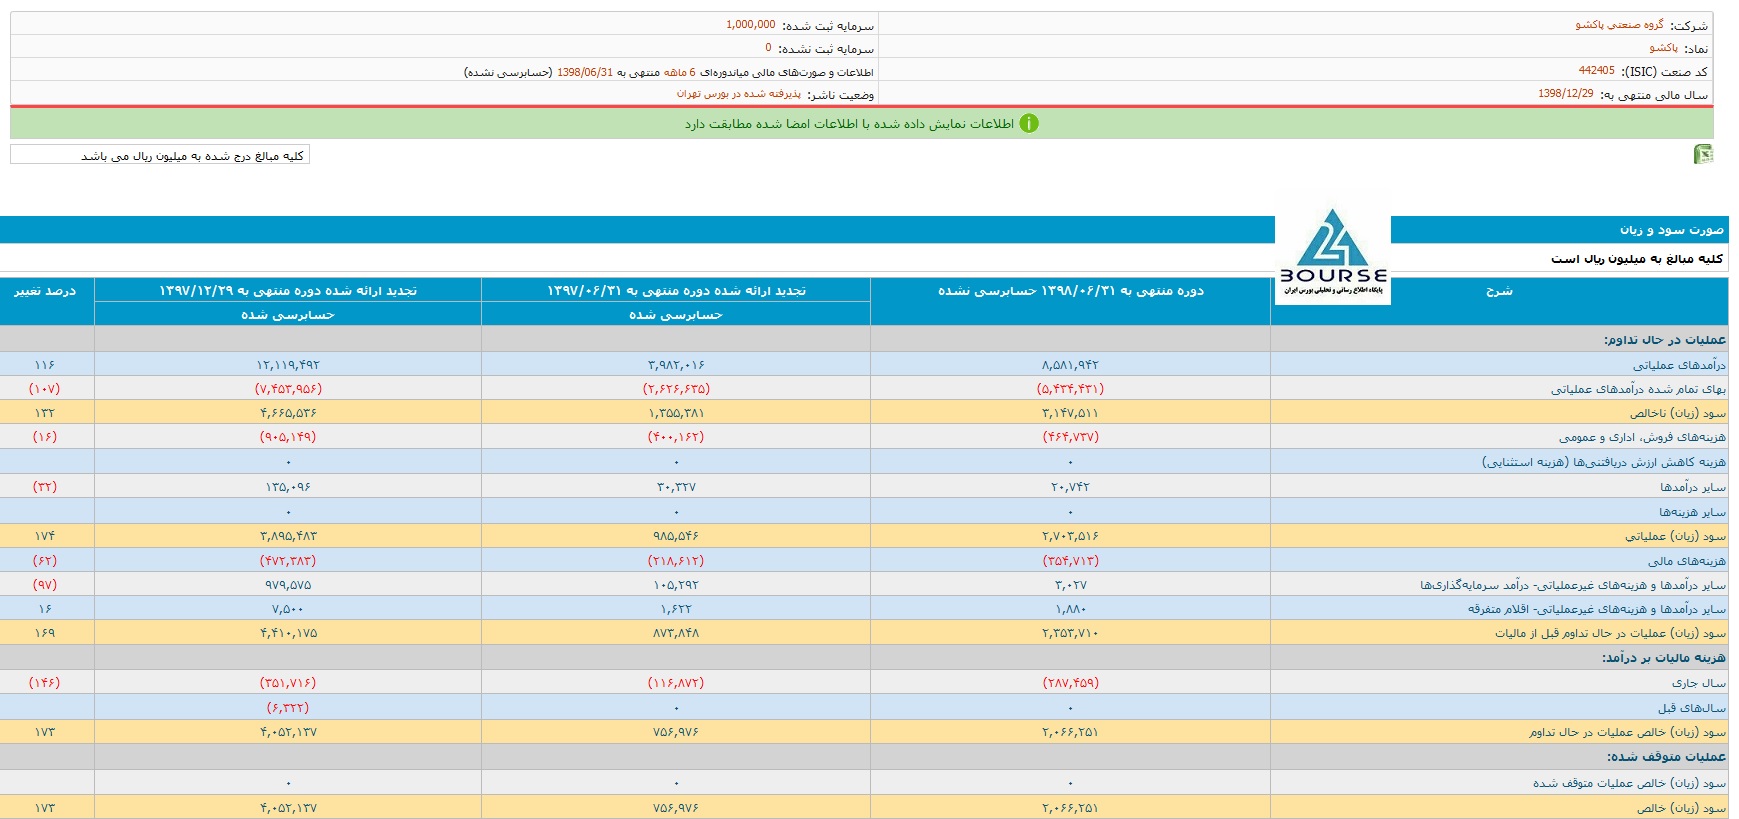Click the عملیات متوقف شده section row

(x=864, y=757)
